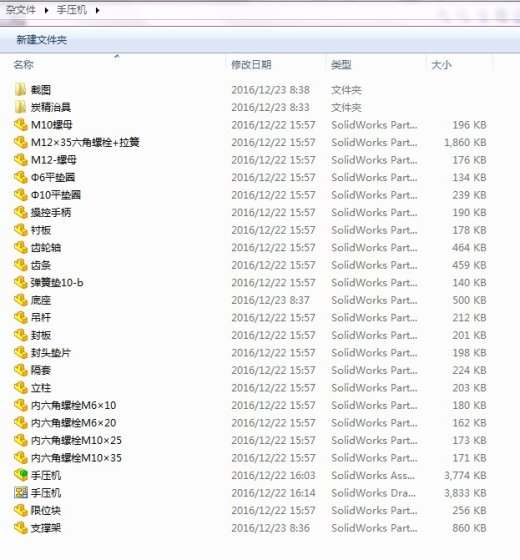Click the SolidWorks Ass... type cell
This screenshot has width=520, height=560.
coord(373,475)
